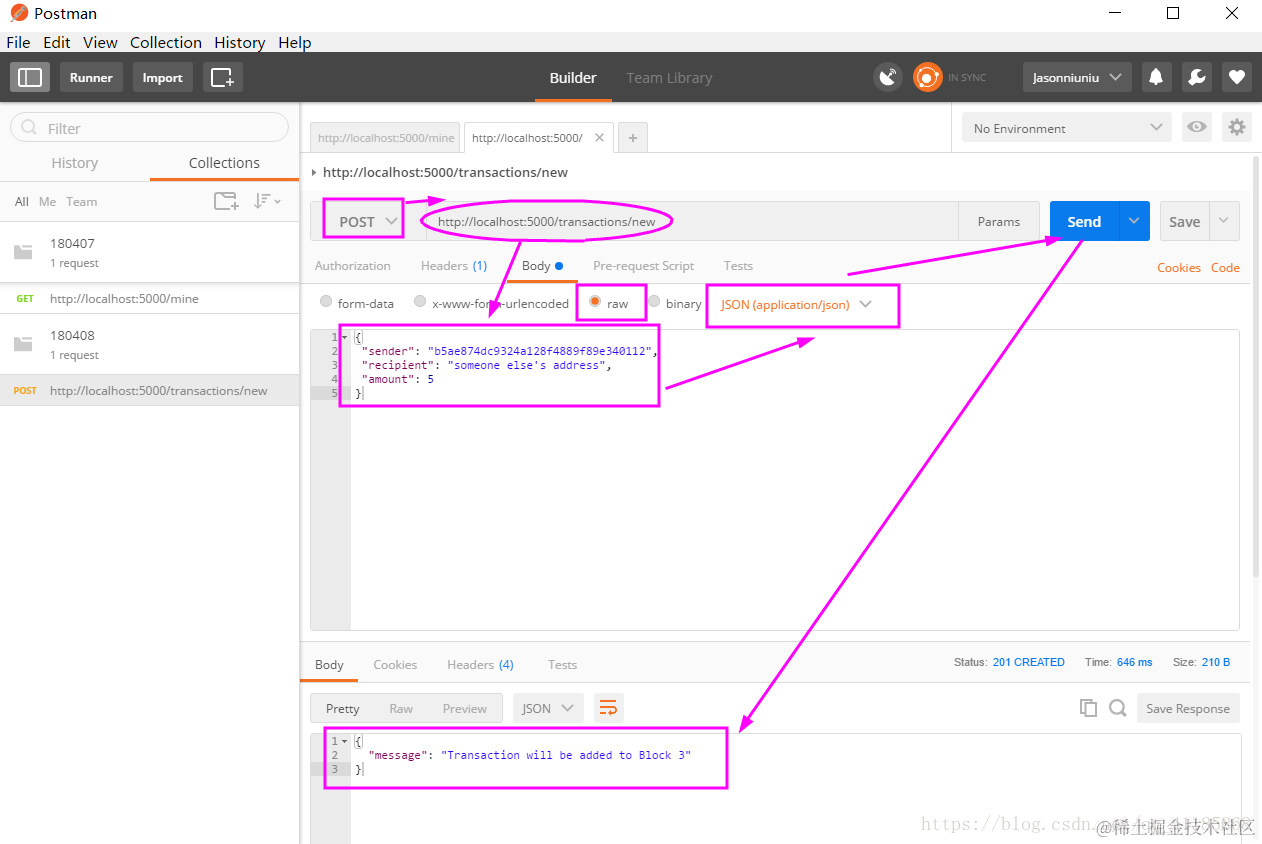Open the wrench settings icon

pyautogui.click(x=1197, y=77)
